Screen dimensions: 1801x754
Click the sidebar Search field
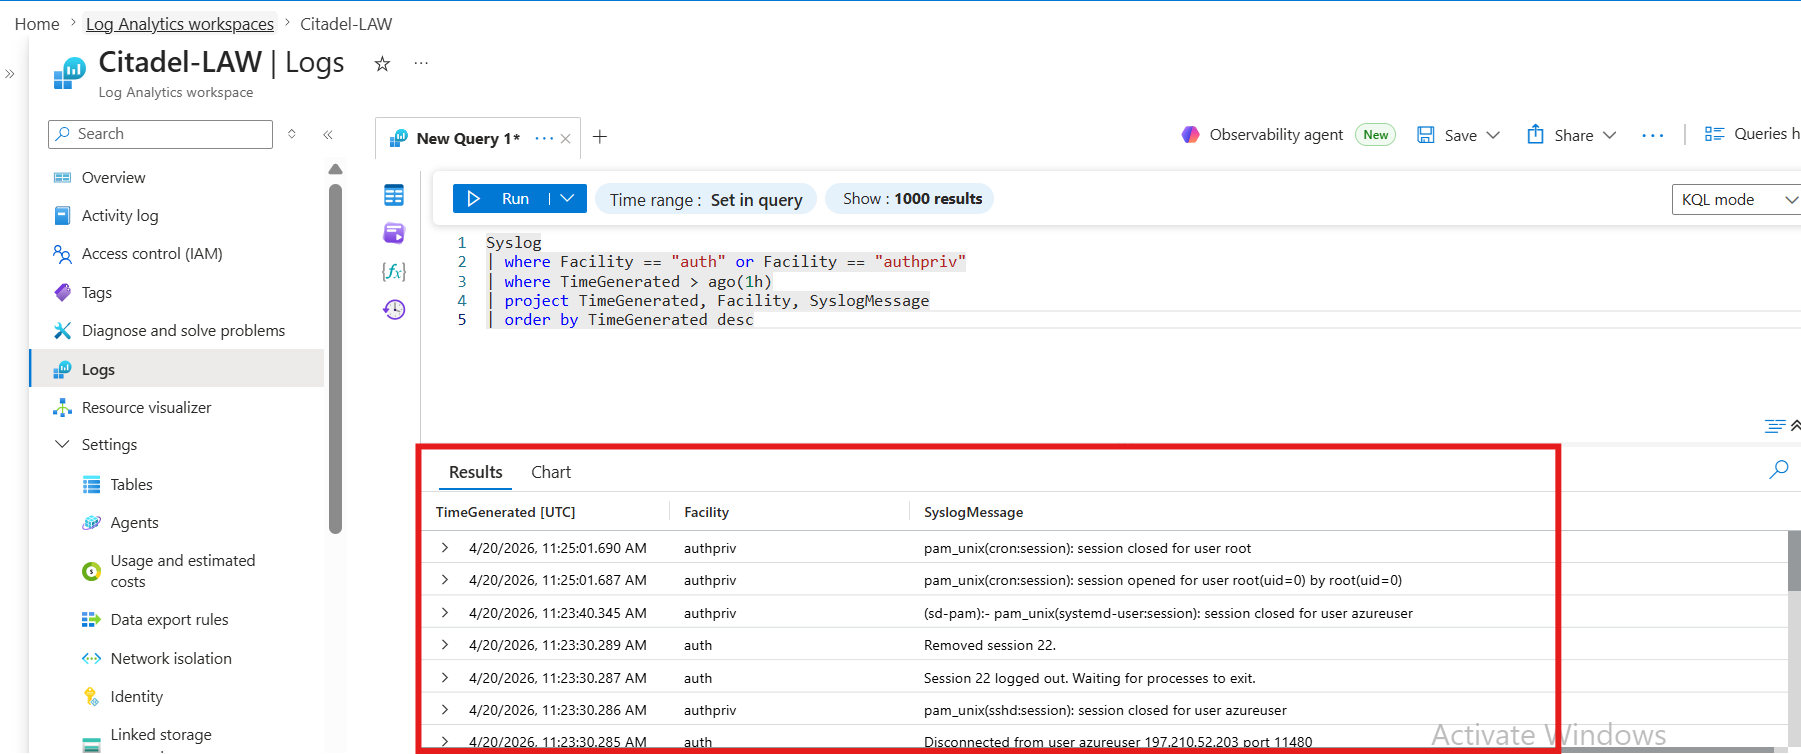160,134
